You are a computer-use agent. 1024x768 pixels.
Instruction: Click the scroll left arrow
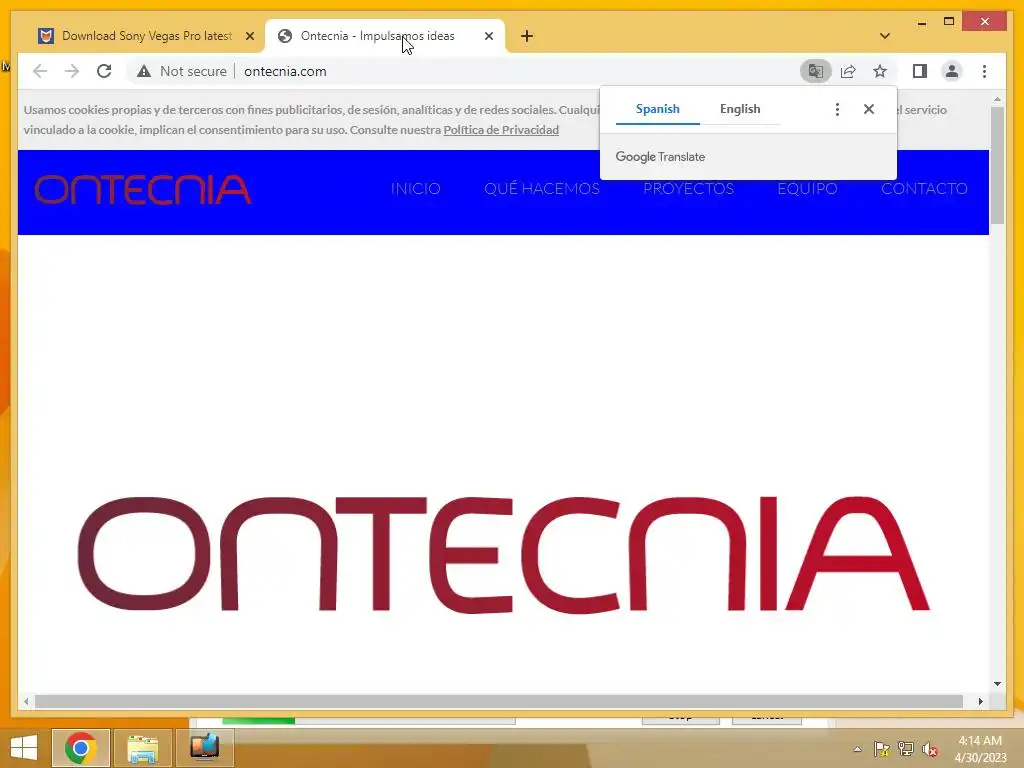click(x=26, y=701)
